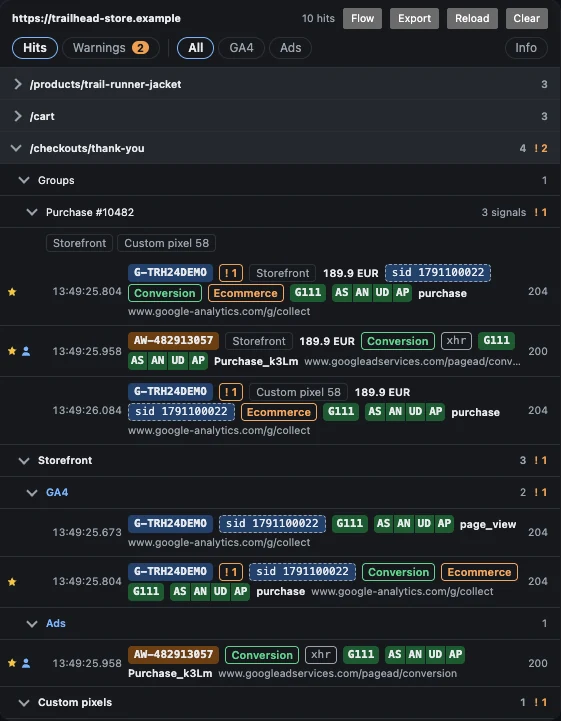Collapse the Ads subsection
Viewport: 561px width, 721px height.
coord(280,624)
